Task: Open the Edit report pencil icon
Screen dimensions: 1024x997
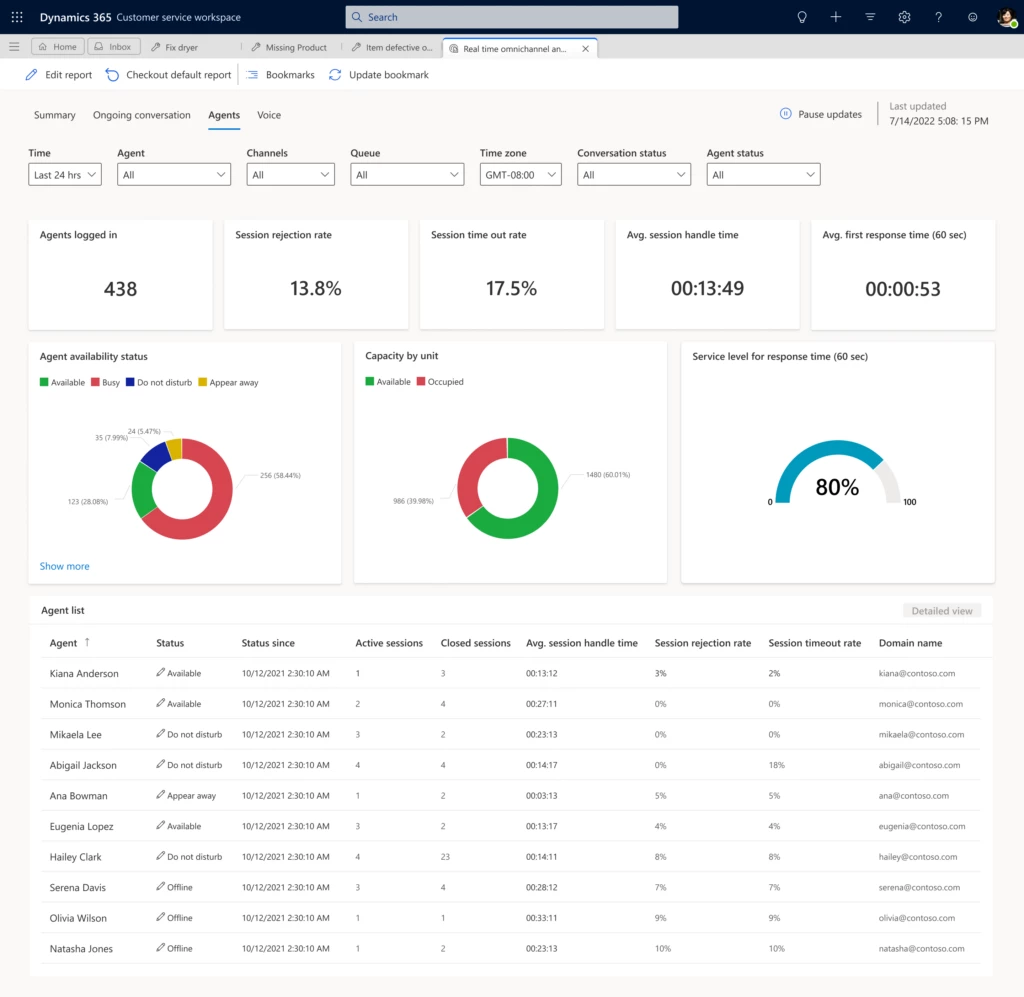Action: pyautogui.click(x=31, y=74)
